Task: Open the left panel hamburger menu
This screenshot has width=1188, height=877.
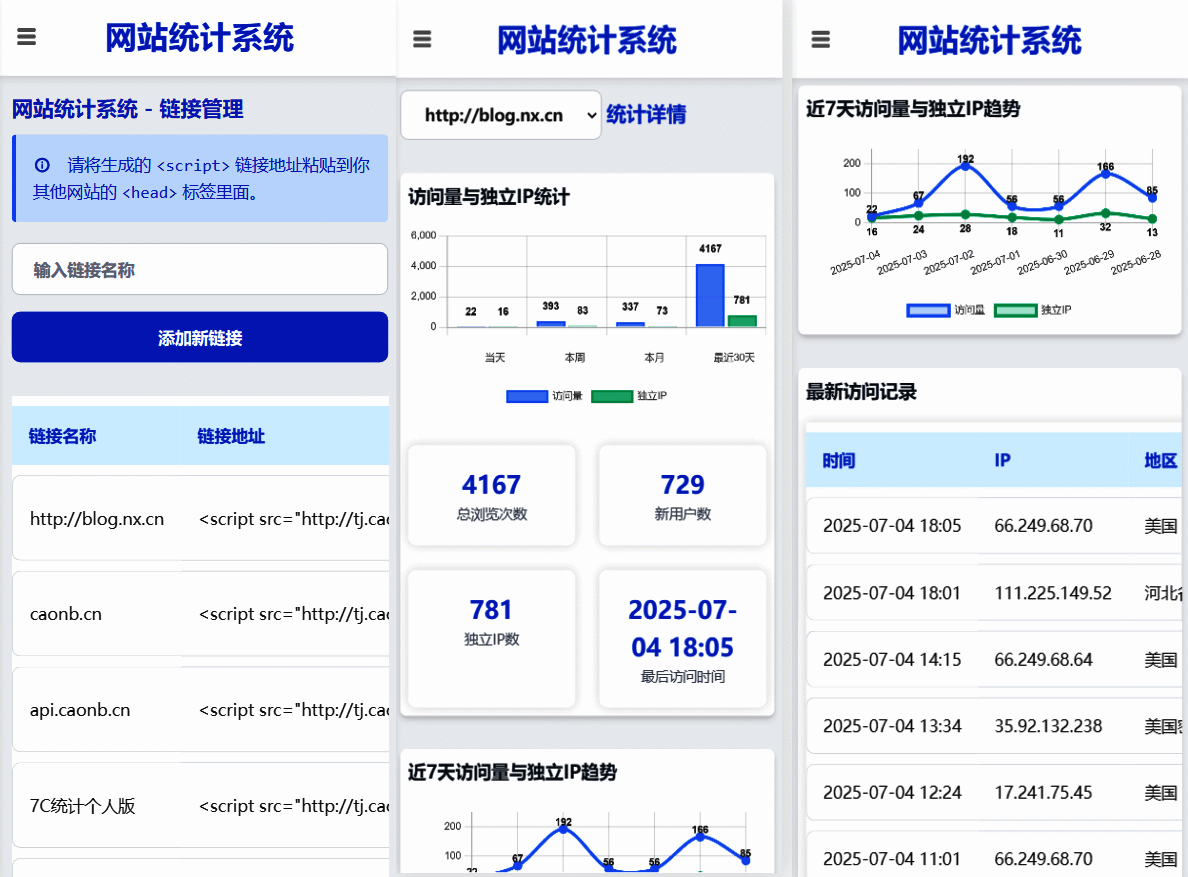Action: [26, 37]
